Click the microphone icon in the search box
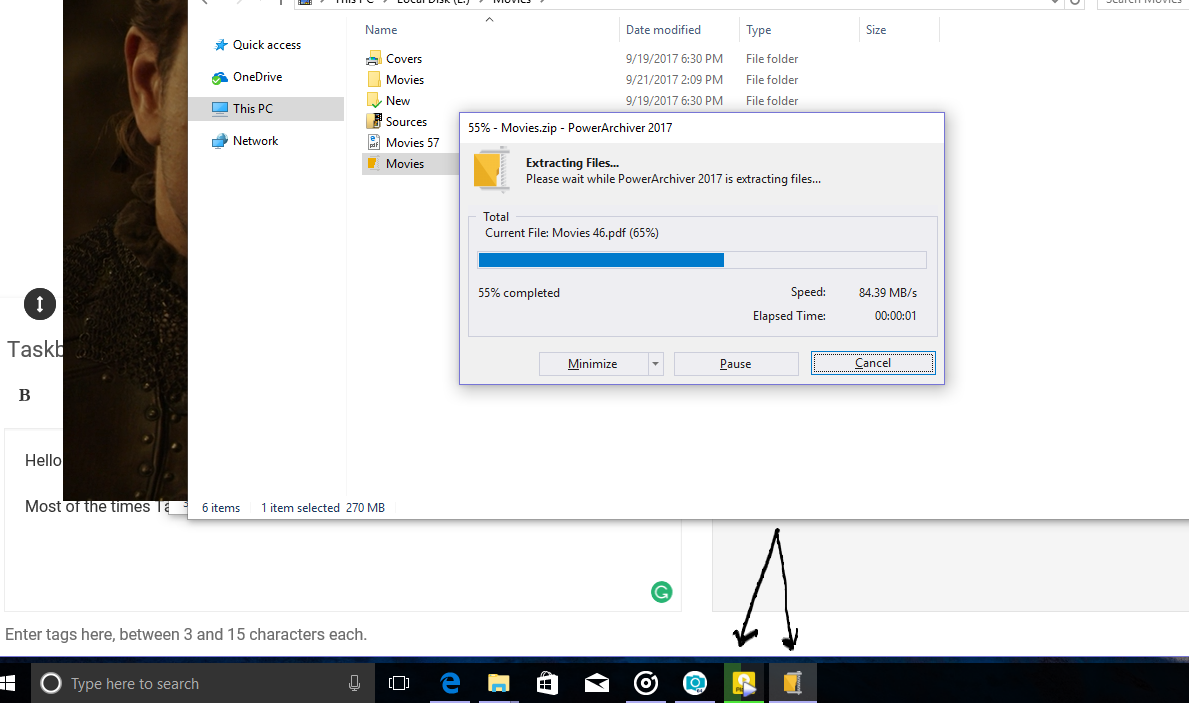The width and height of the screenshot is (1189, 703). (x=354, y=683)
